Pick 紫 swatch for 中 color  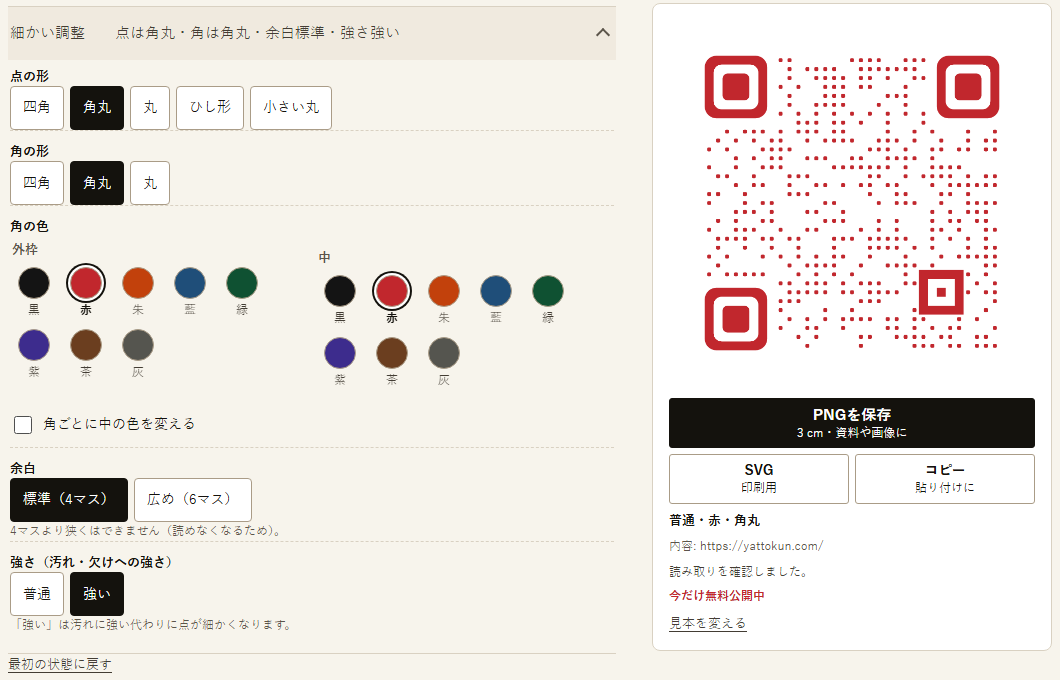[340, 353]
